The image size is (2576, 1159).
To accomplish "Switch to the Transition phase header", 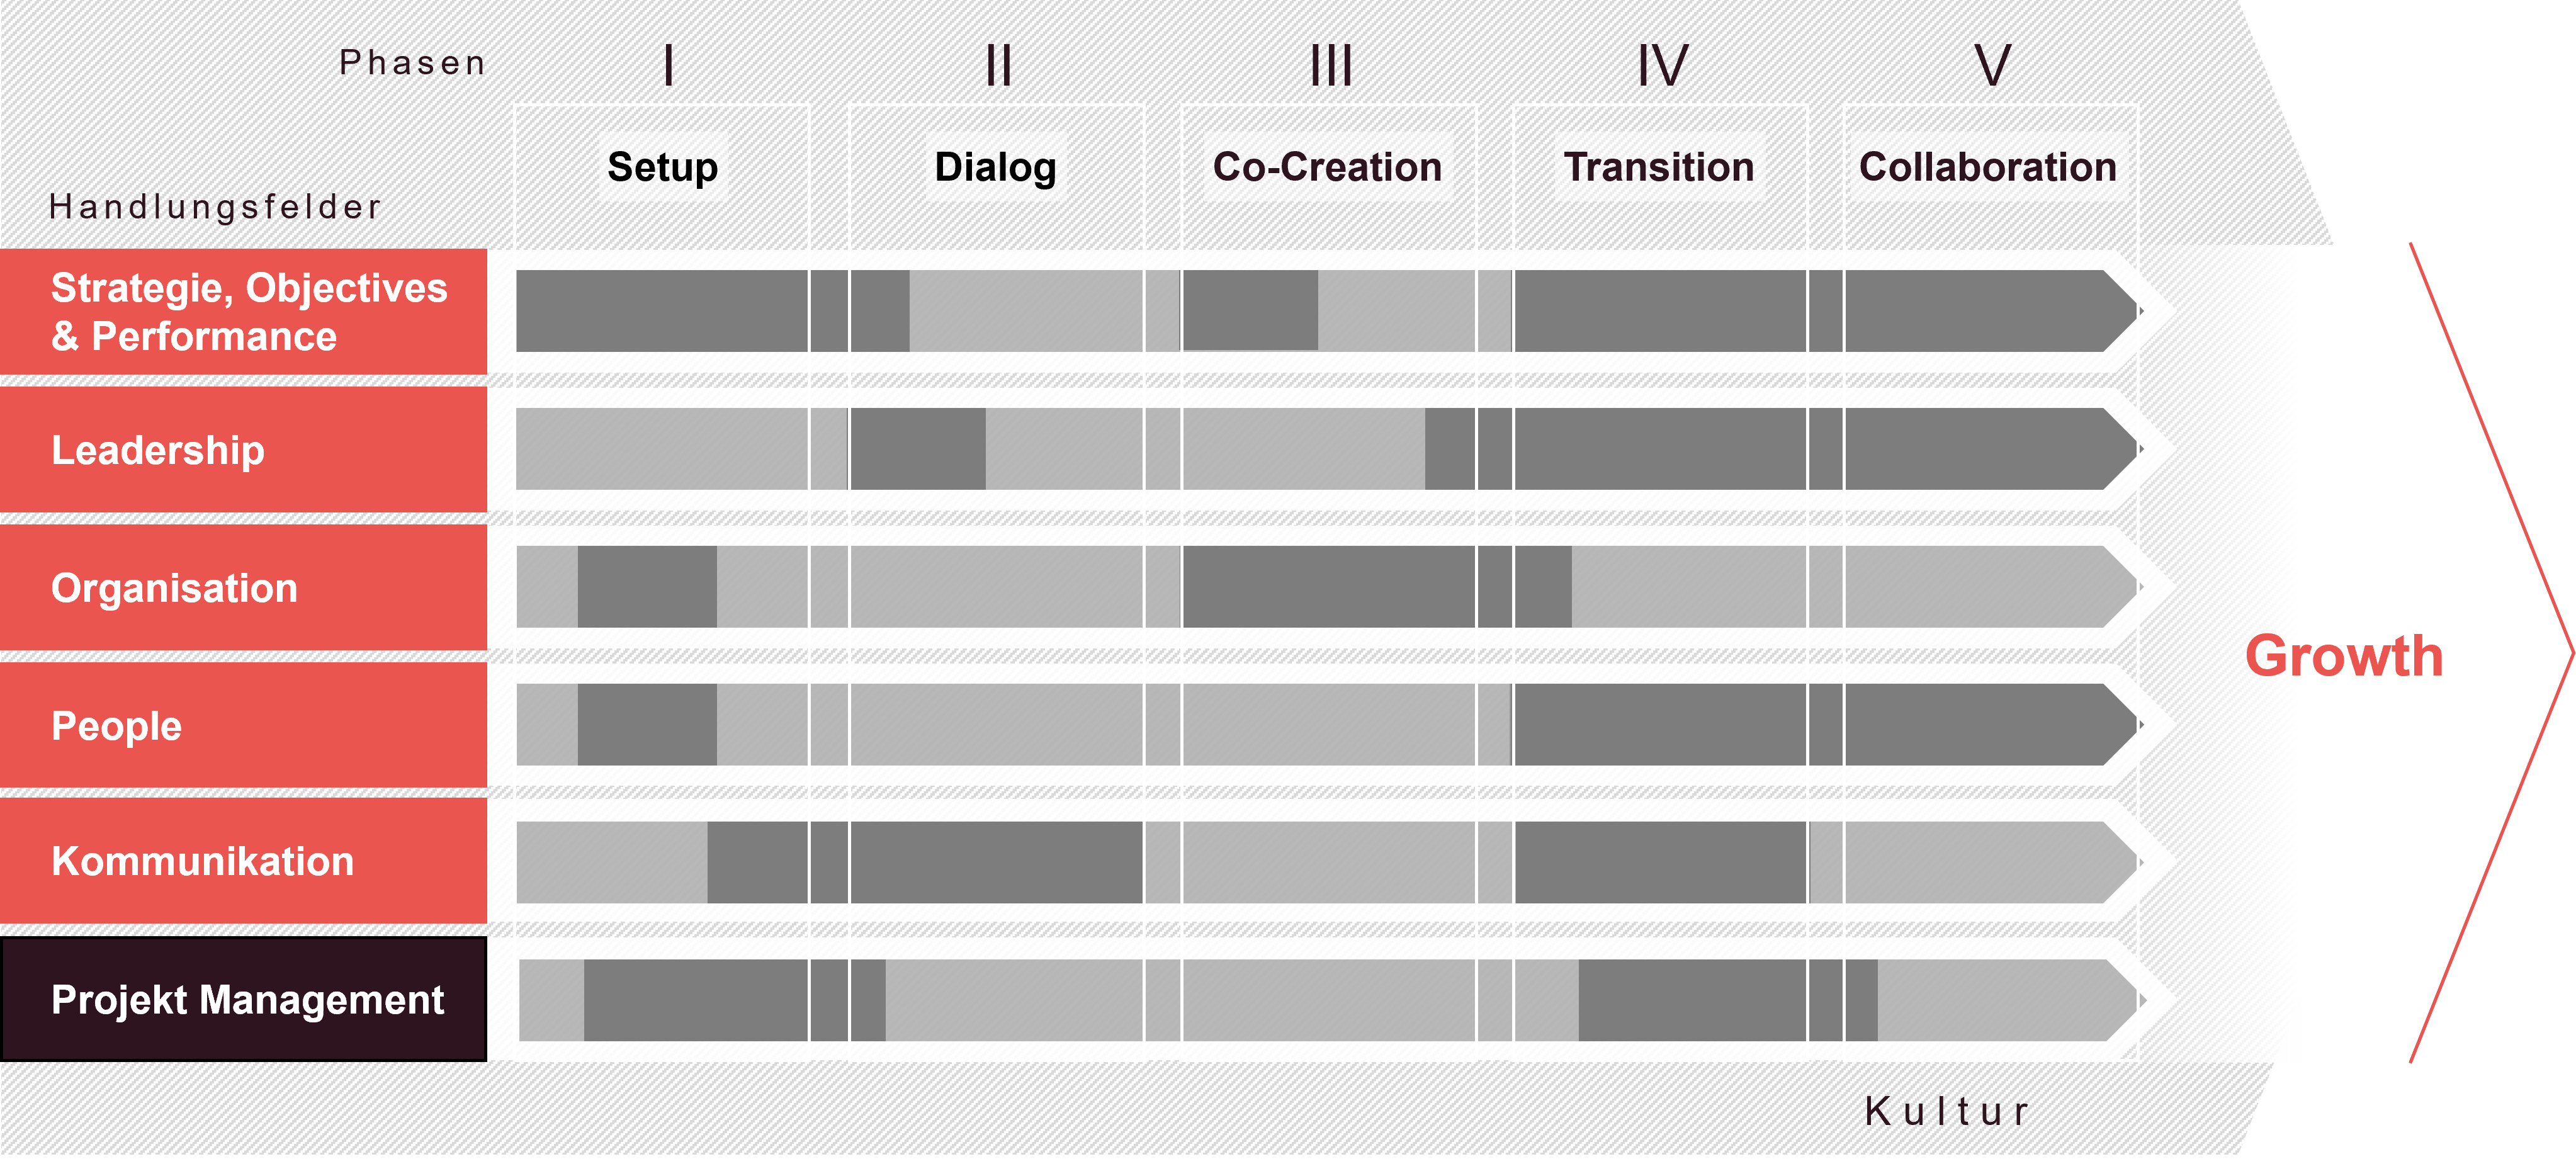I will (1659, 167).
